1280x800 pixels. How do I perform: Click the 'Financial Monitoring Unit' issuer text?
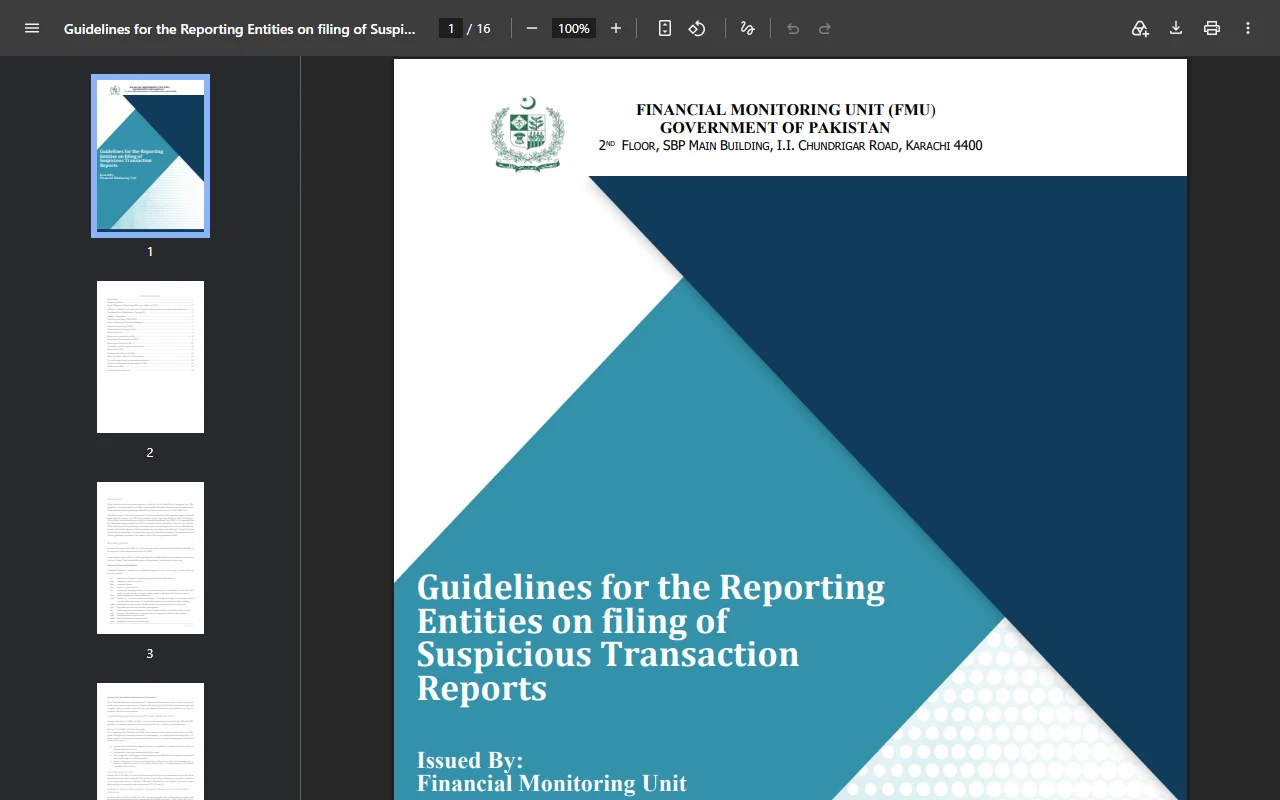(552, 783)
